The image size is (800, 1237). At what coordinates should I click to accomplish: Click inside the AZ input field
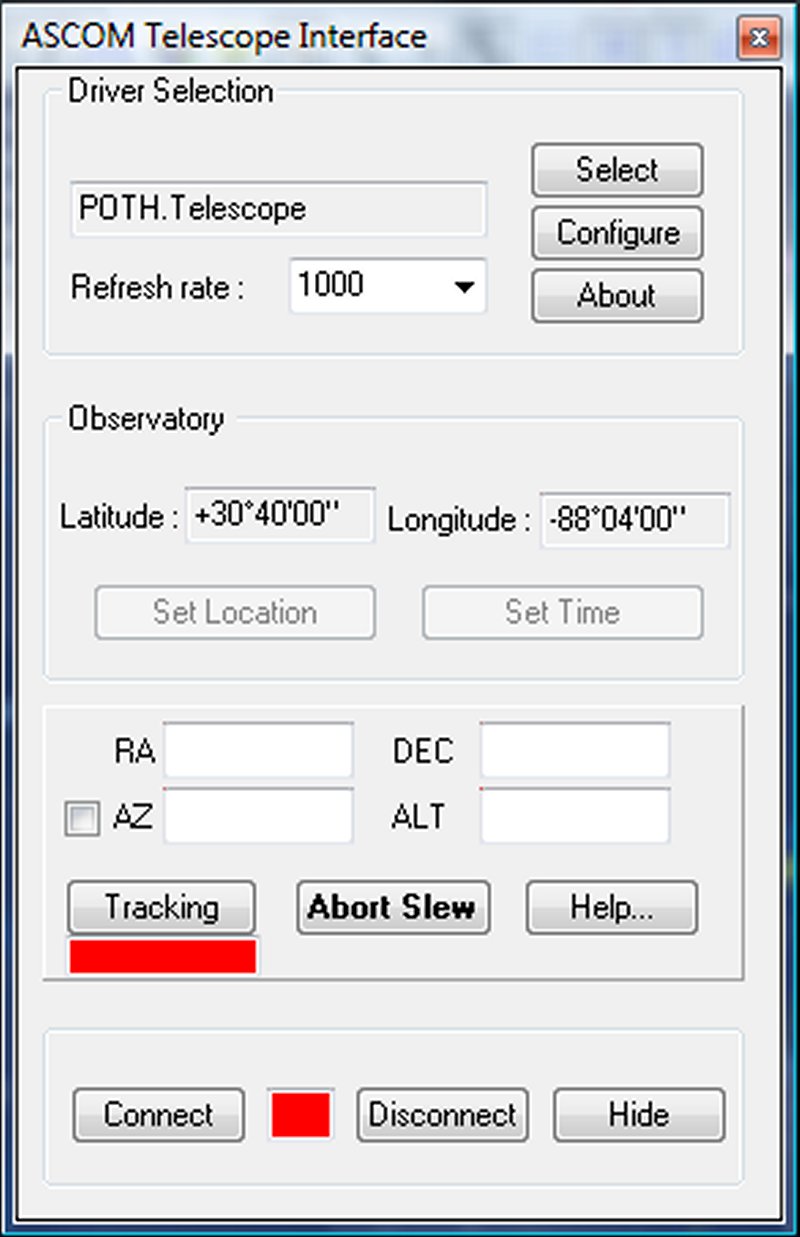tap(259, 815)
